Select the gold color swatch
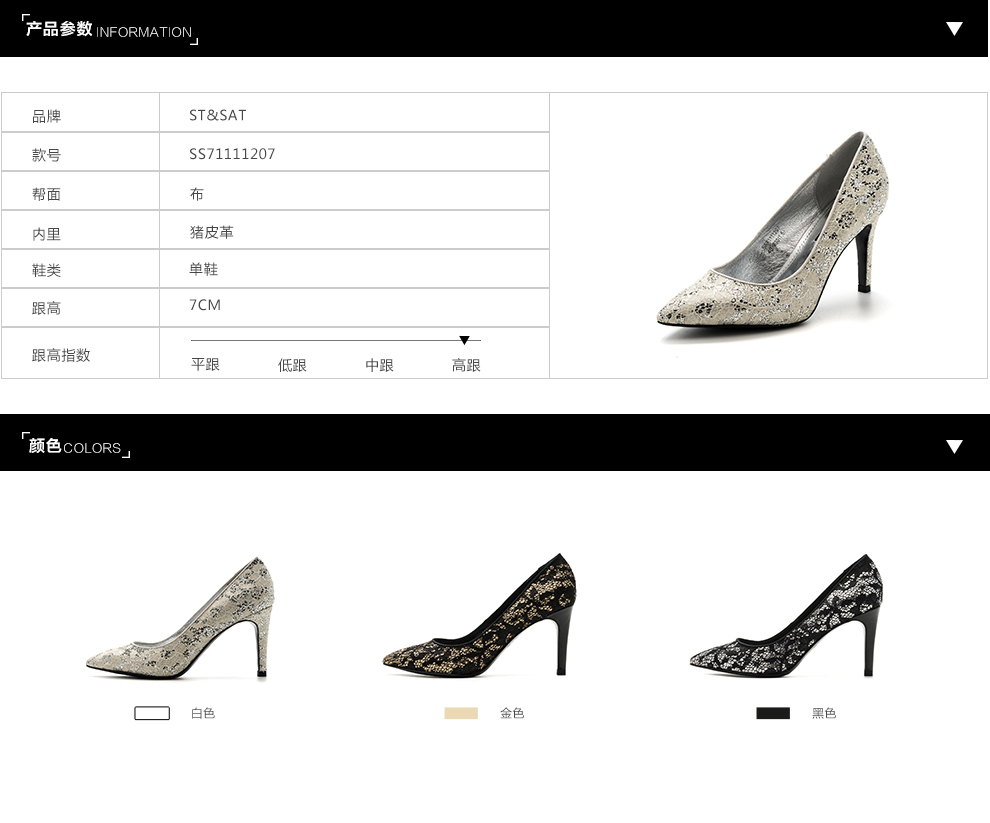This screenshot has width=990, height=823. pyautogui.click(x=461, y=713)
